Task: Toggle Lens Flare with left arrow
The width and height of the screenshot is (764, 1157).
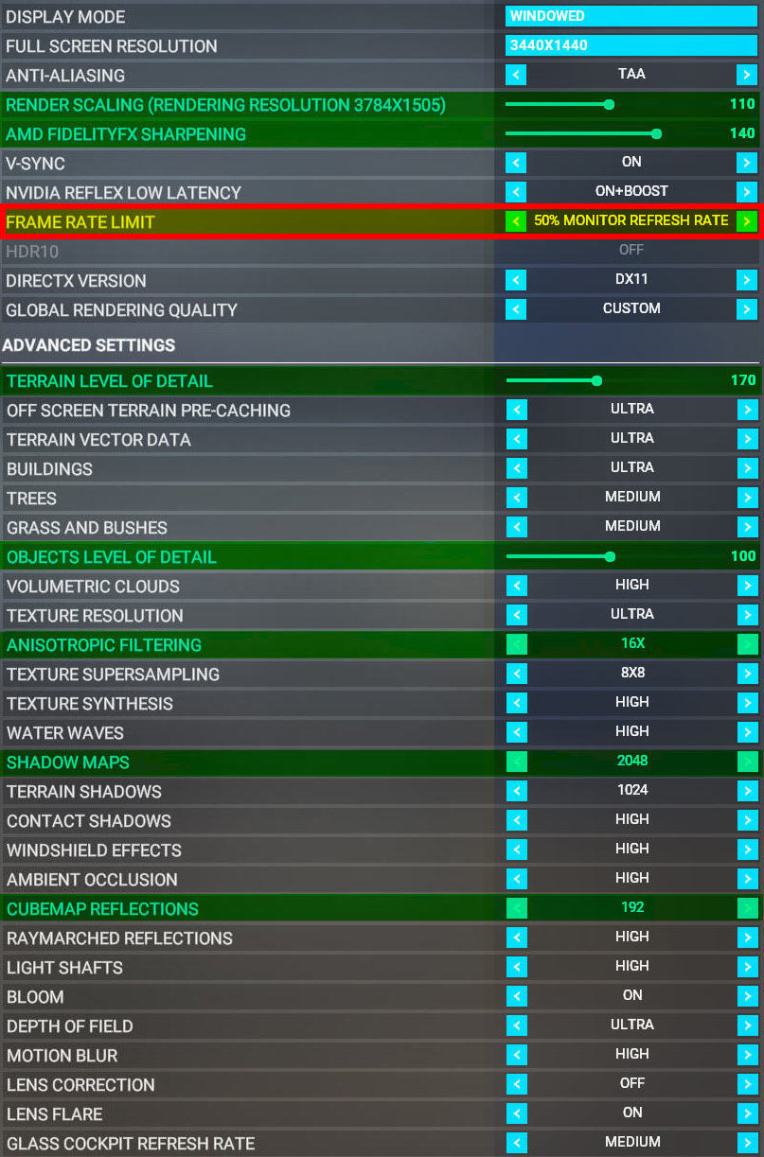Action: [x=516, y=1114]
